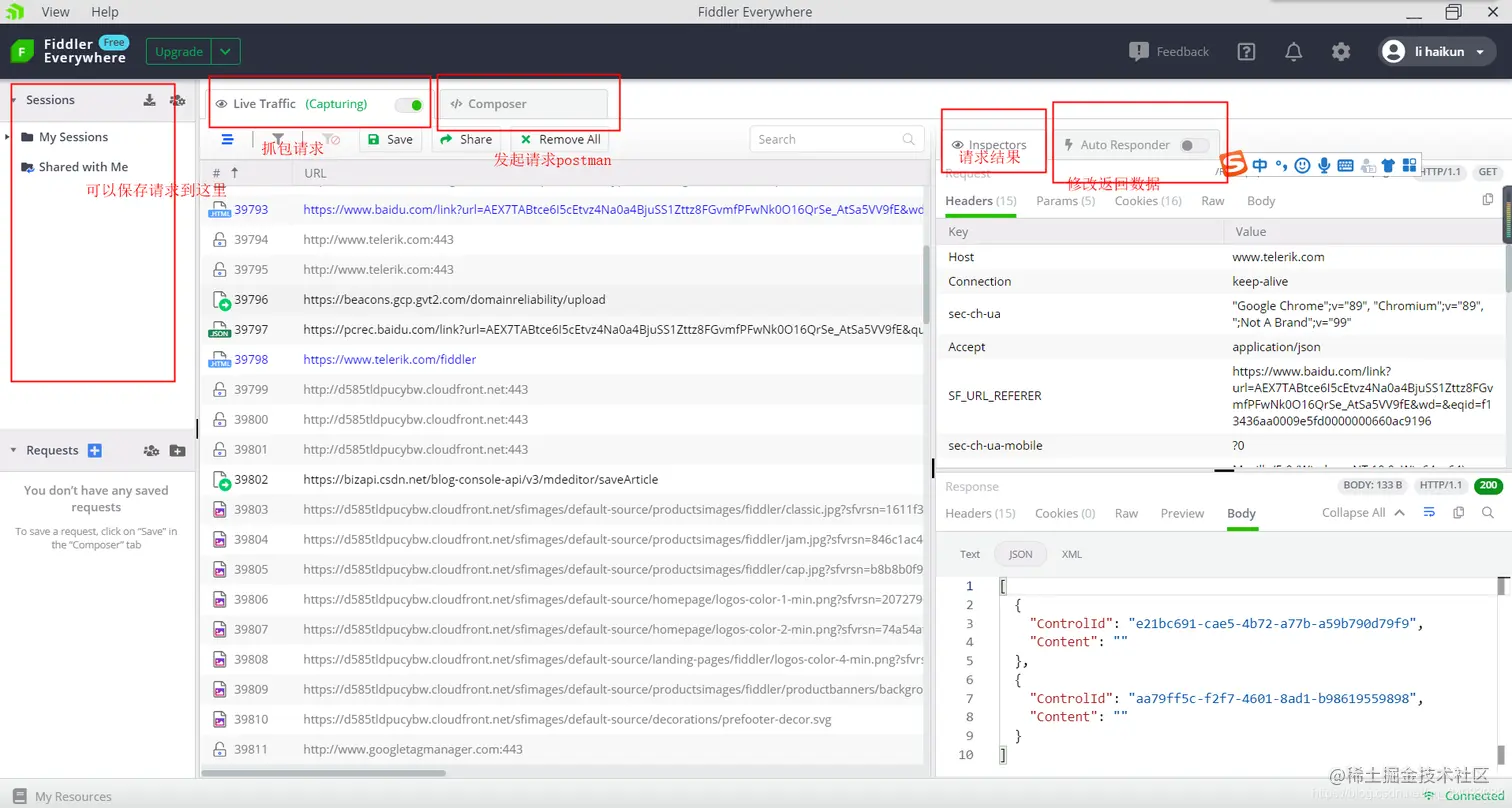Clear all filters with the crossed funnel icon
The image size is (1512, 808).
point(331,140)
